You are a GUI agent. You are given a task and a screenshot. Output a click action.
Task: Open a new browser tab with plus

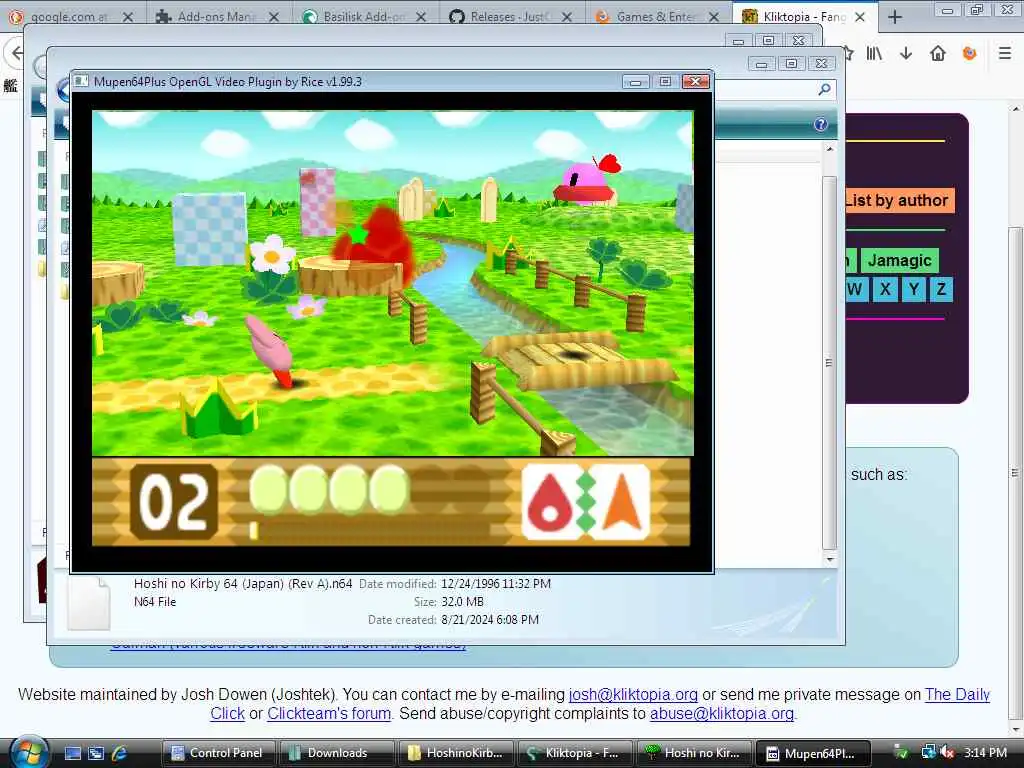(x=895, y=17)
